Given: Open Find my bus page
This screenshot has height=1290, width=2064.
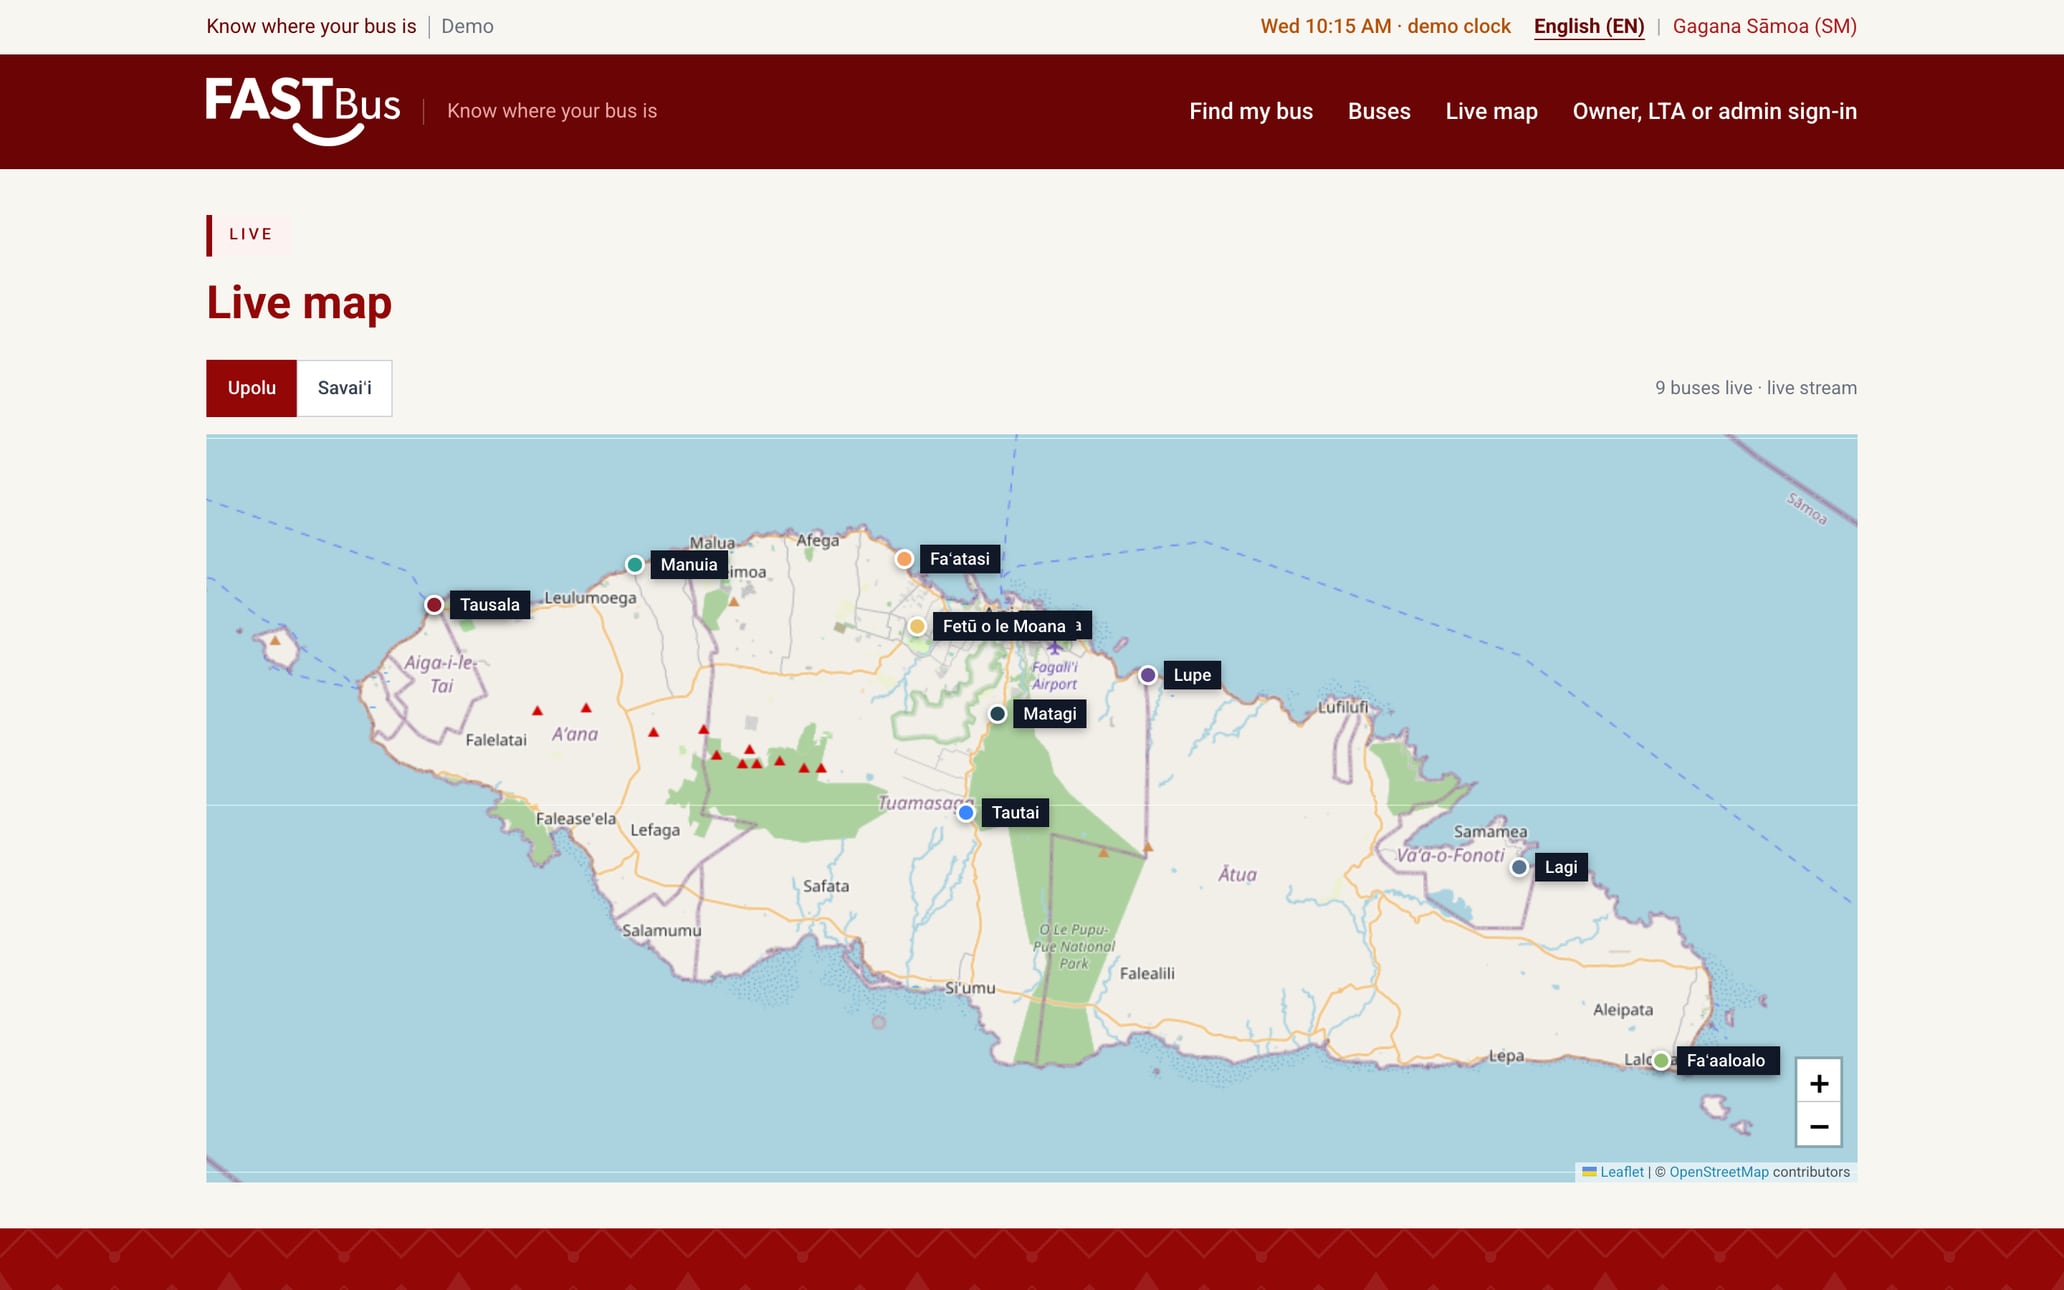Looking at the screenshot, I should coord(1251,111).
